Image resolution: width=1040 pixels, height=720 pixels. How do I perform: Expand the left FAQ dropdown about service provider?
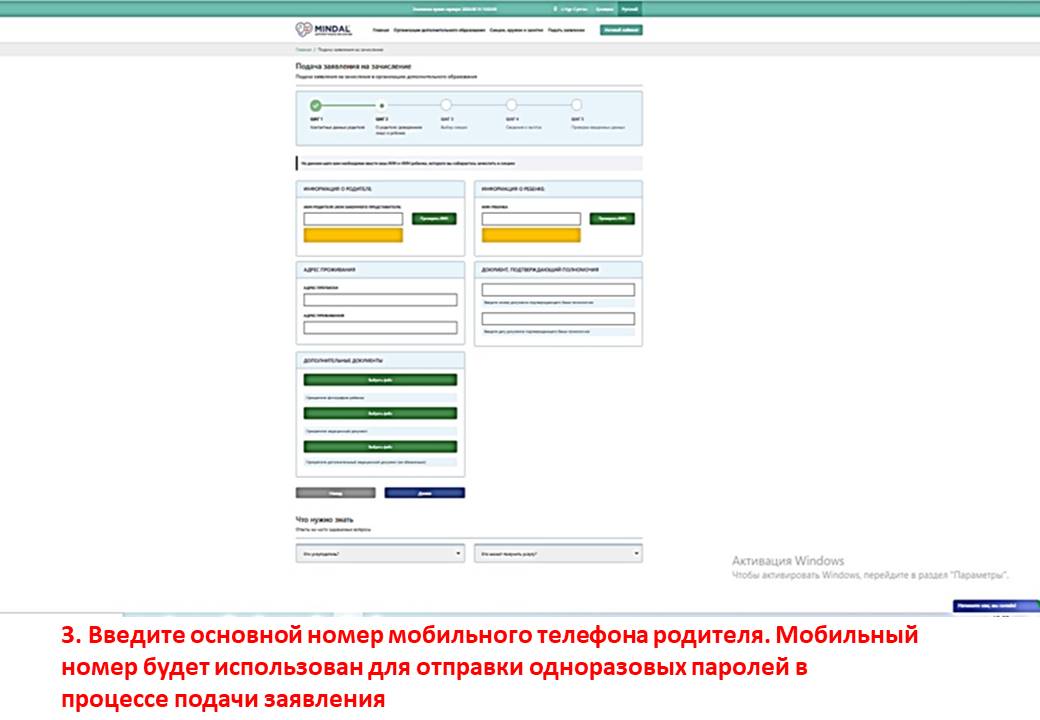[x=380, y=553]
